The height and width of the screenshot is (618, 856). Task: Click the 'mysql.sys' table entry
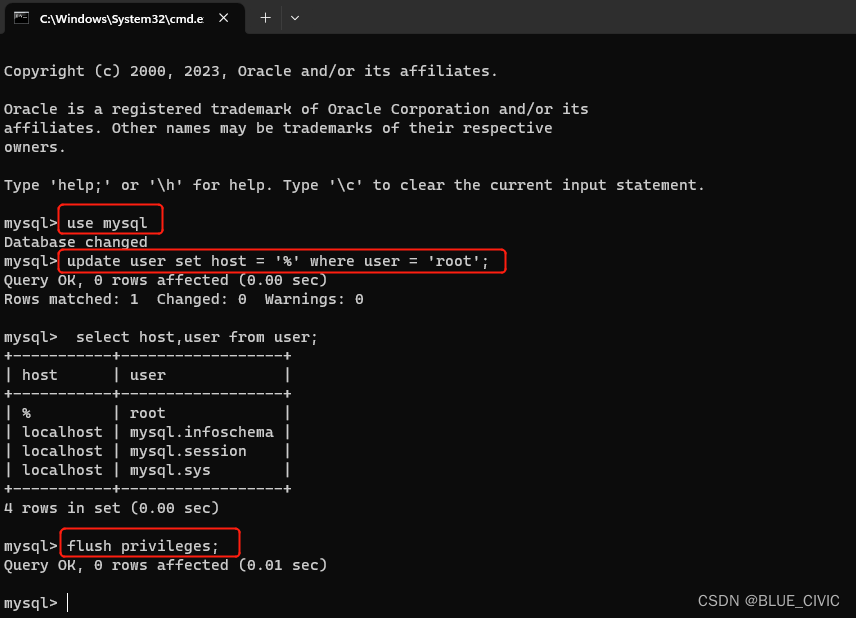click(170, 471)
